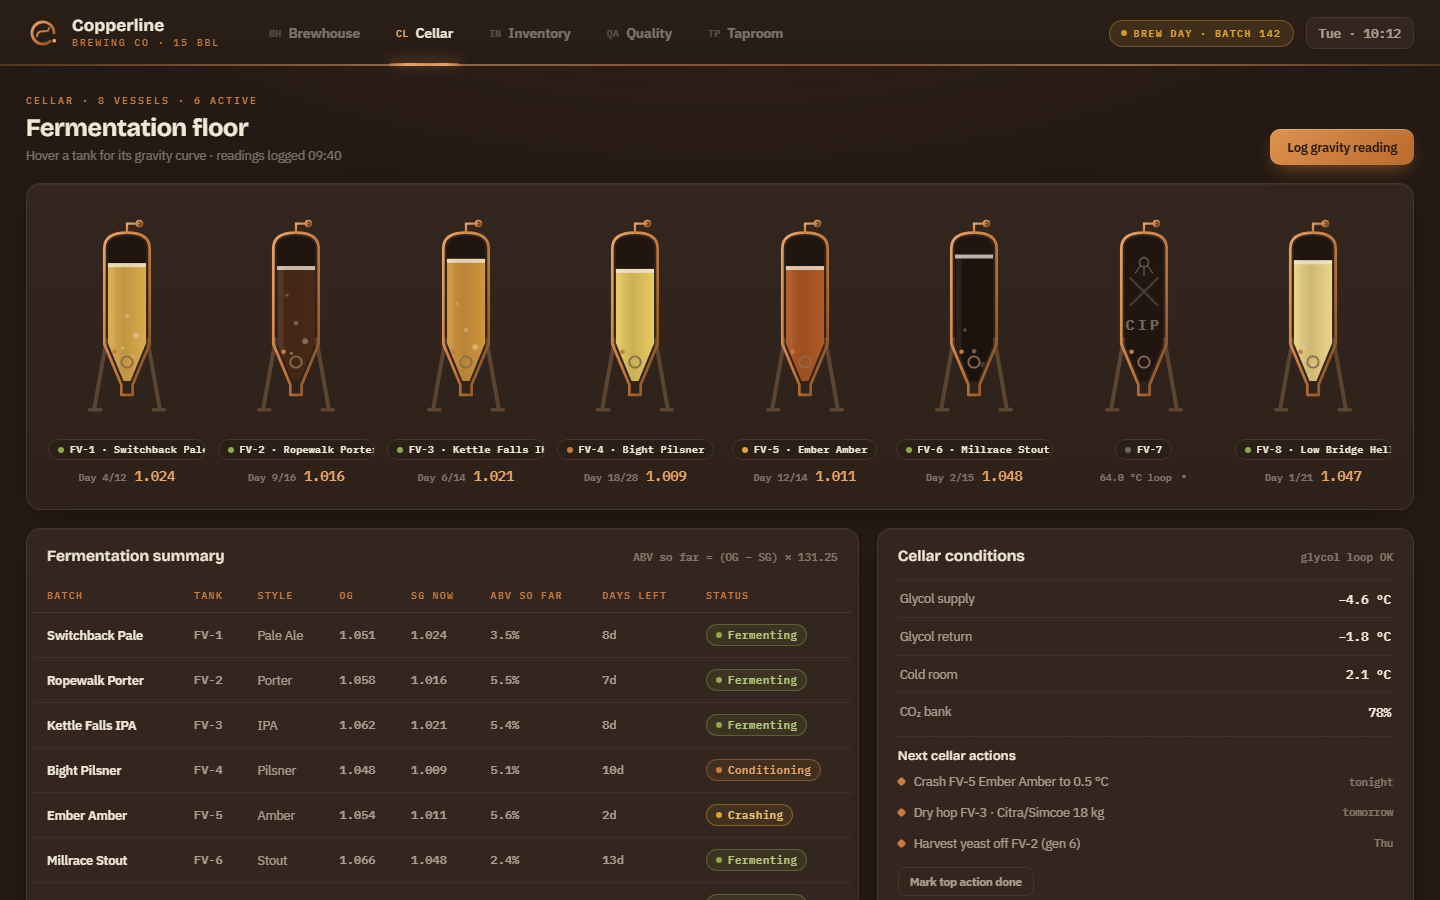This screenshot has height=900, width=1440.
Task: Click the 1.021 gravity reading under FV-3
Action: pyautogui.click(x=494, y=477)
